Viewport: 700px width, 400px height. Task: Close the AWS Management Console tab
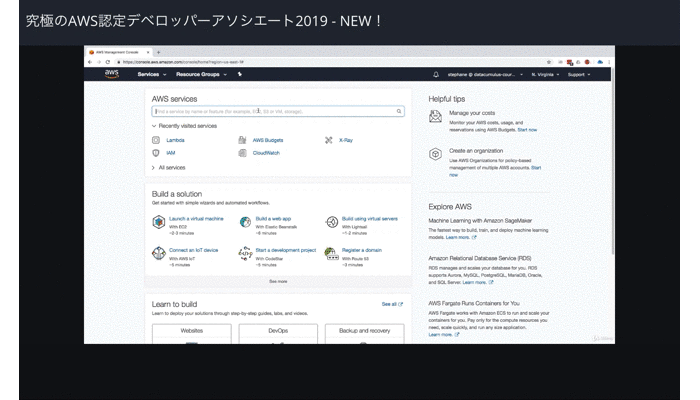tap(148, 52)
